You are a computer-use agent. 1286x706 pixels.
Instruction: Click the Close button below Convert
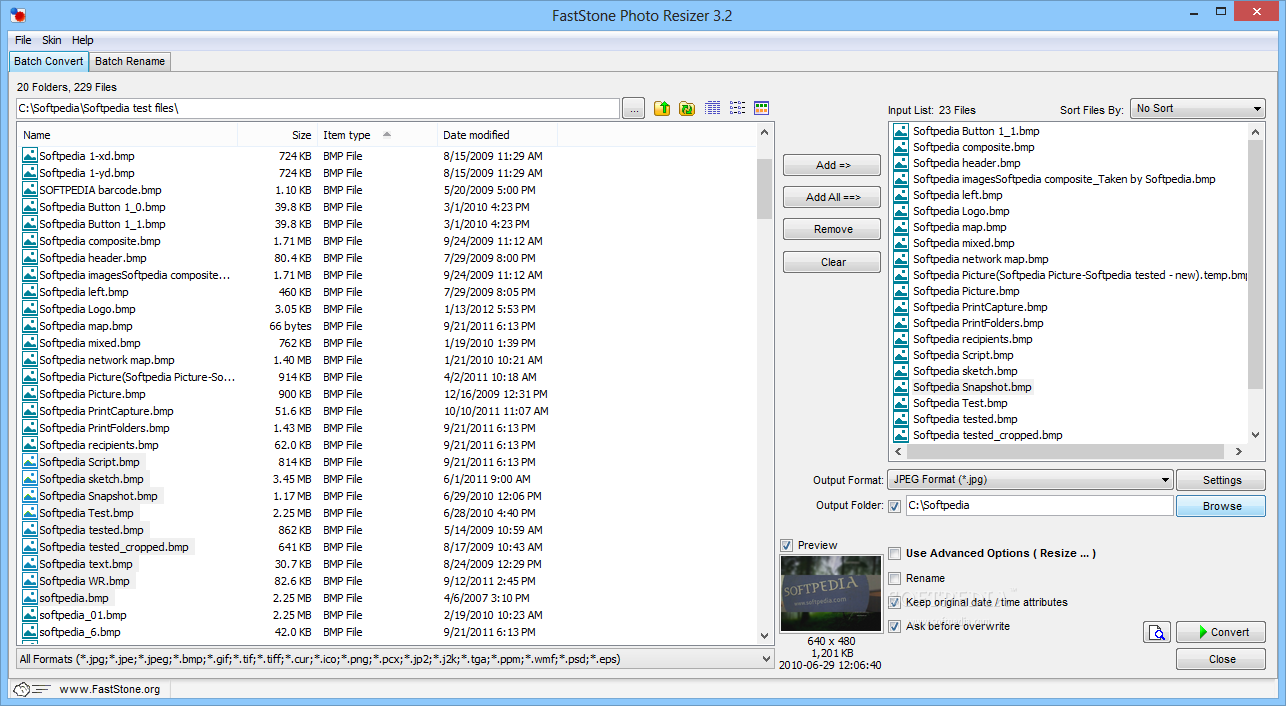1221,659
